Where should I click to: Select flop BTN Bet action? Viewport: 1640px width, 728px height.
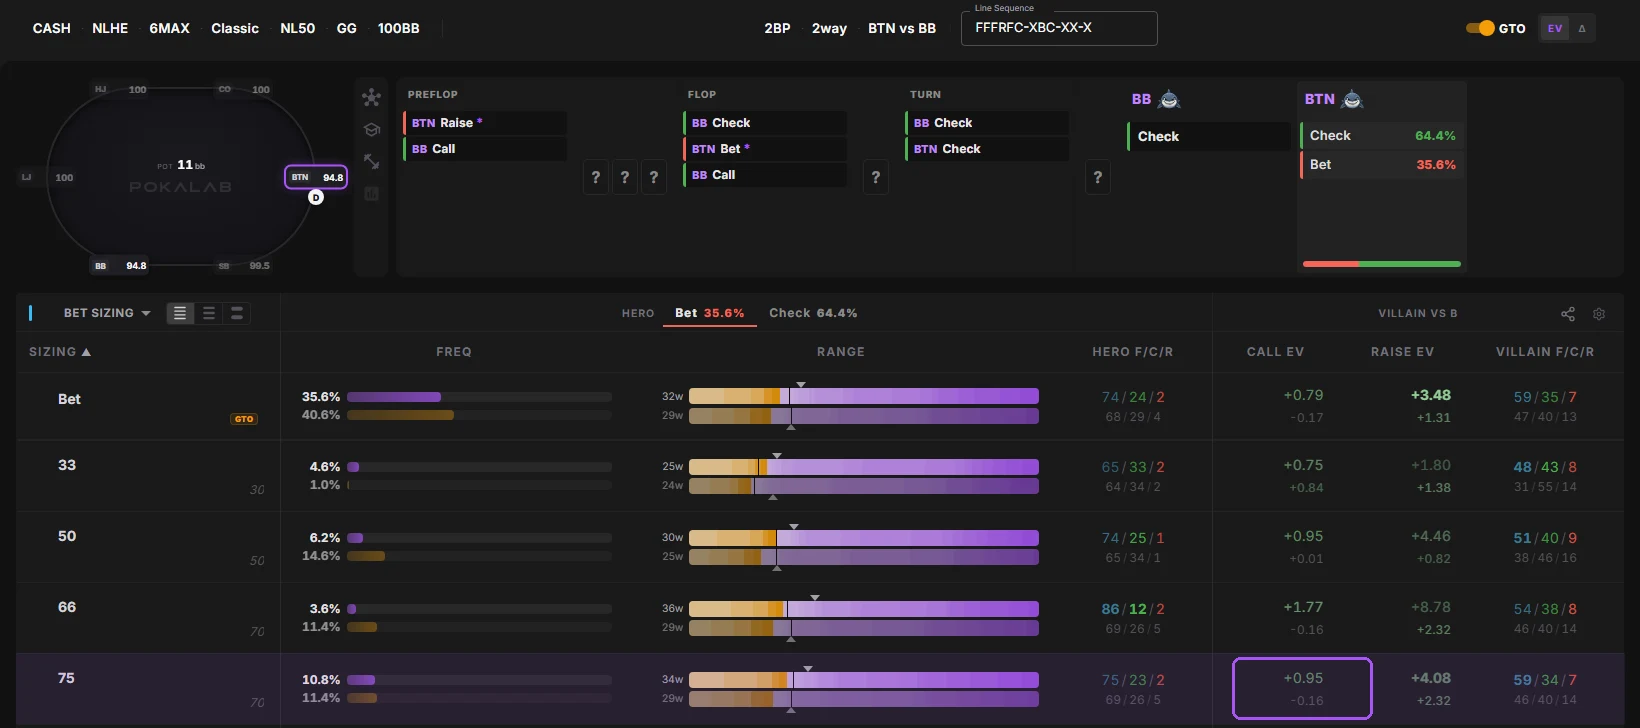(x=765, y=149)
